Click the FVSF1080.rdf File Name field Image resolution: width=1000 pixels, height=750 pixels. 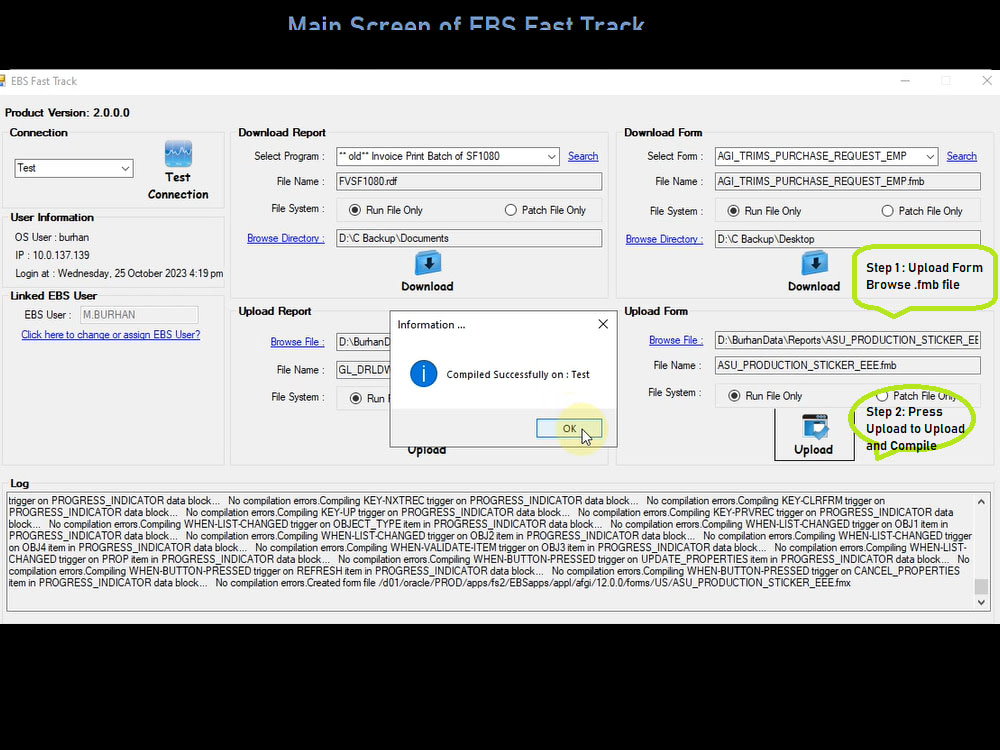coord(468,181)
